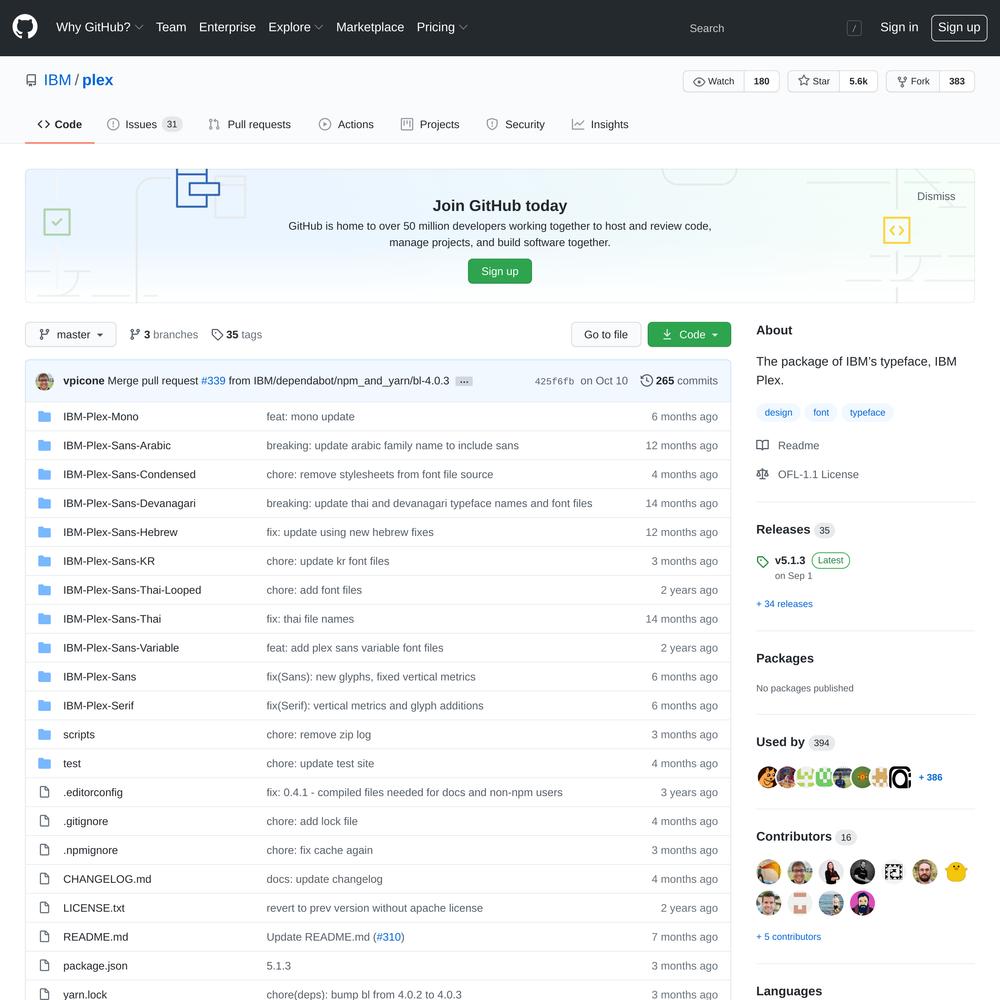Click vpicone's commit author avatar
Screen dimensions: 1000x1000
click(x=45, y=381)
